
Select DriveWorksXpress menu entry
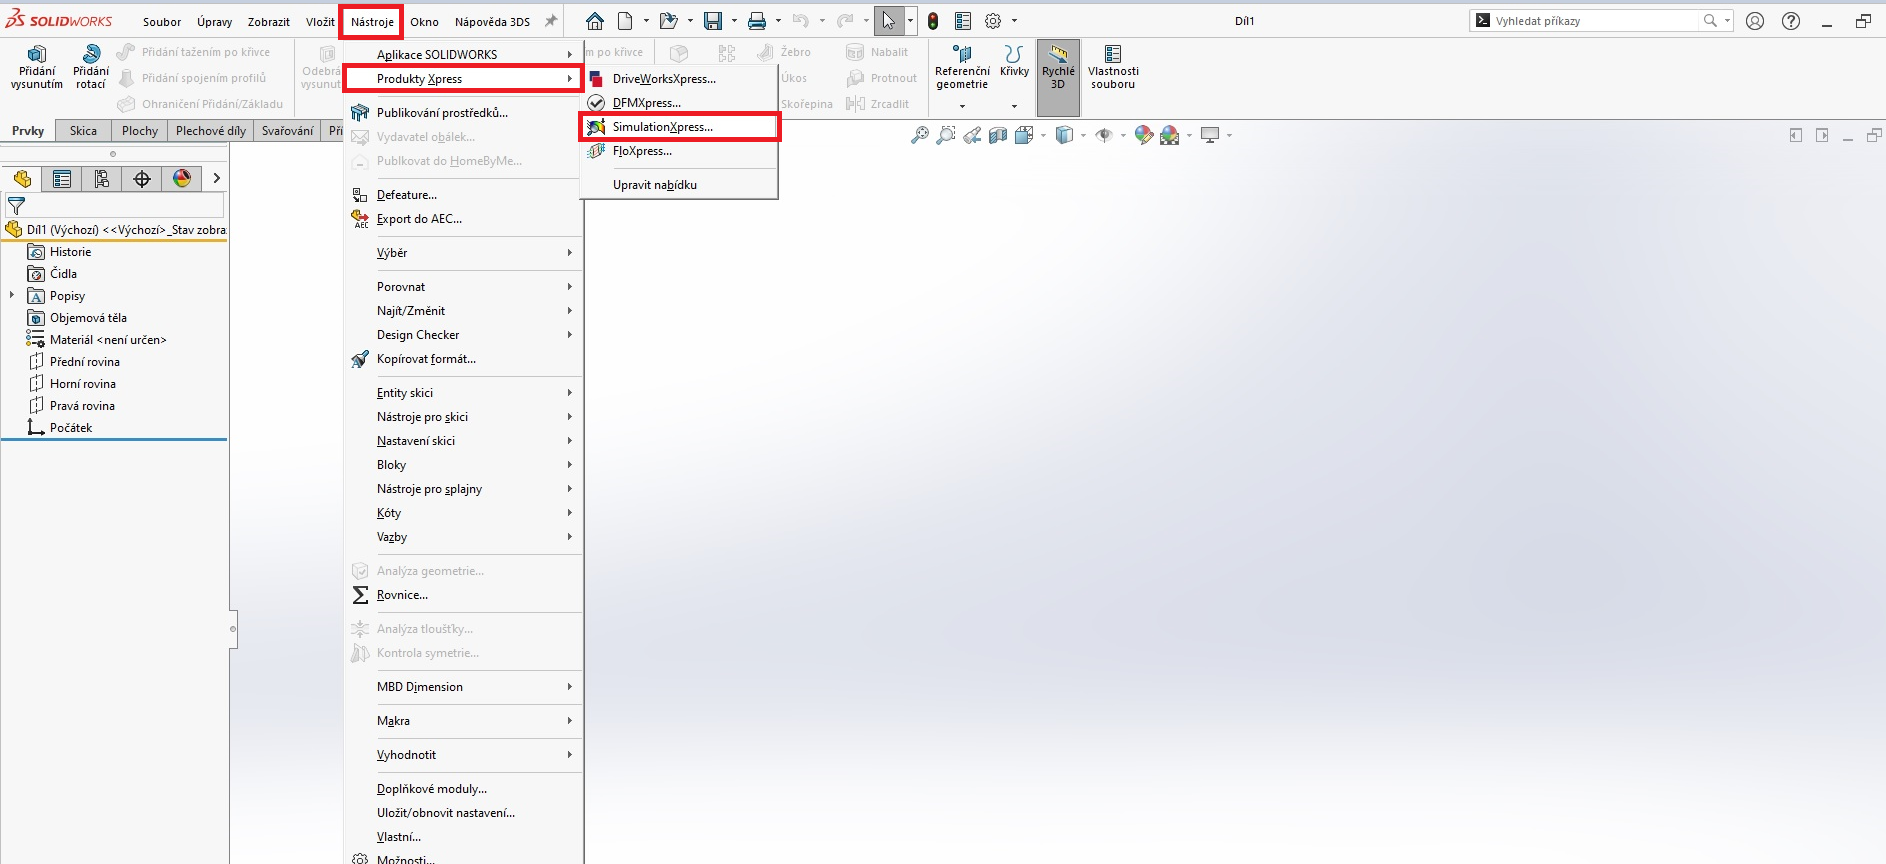tap(680, 79)
